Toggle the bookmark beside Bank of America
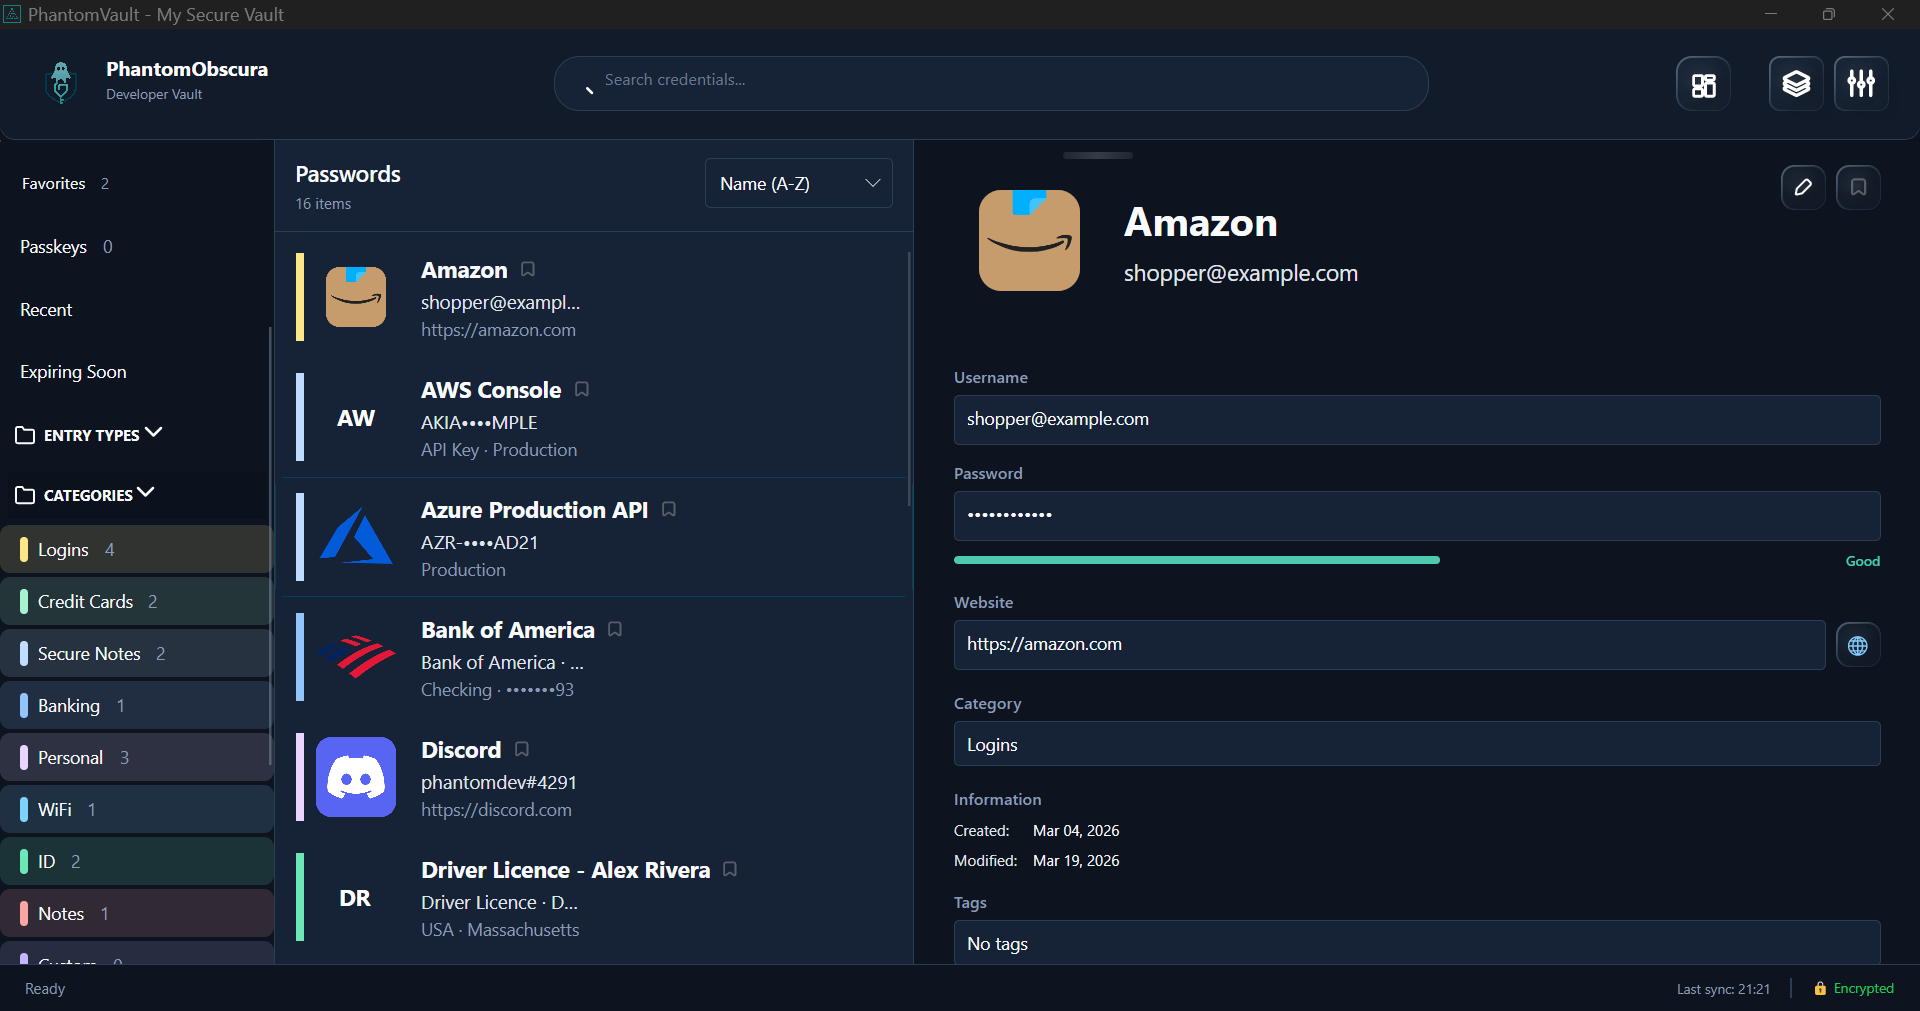The image size is (1920, 1011). tap(614, 630)
